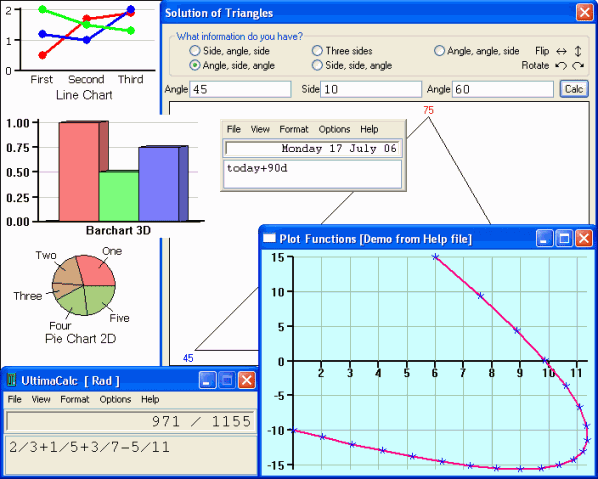Minimize the UltimaCalc window
Image resolution: width=598 pixels, height=479 pixels.
pyautogui.click(x=207, y=380)
